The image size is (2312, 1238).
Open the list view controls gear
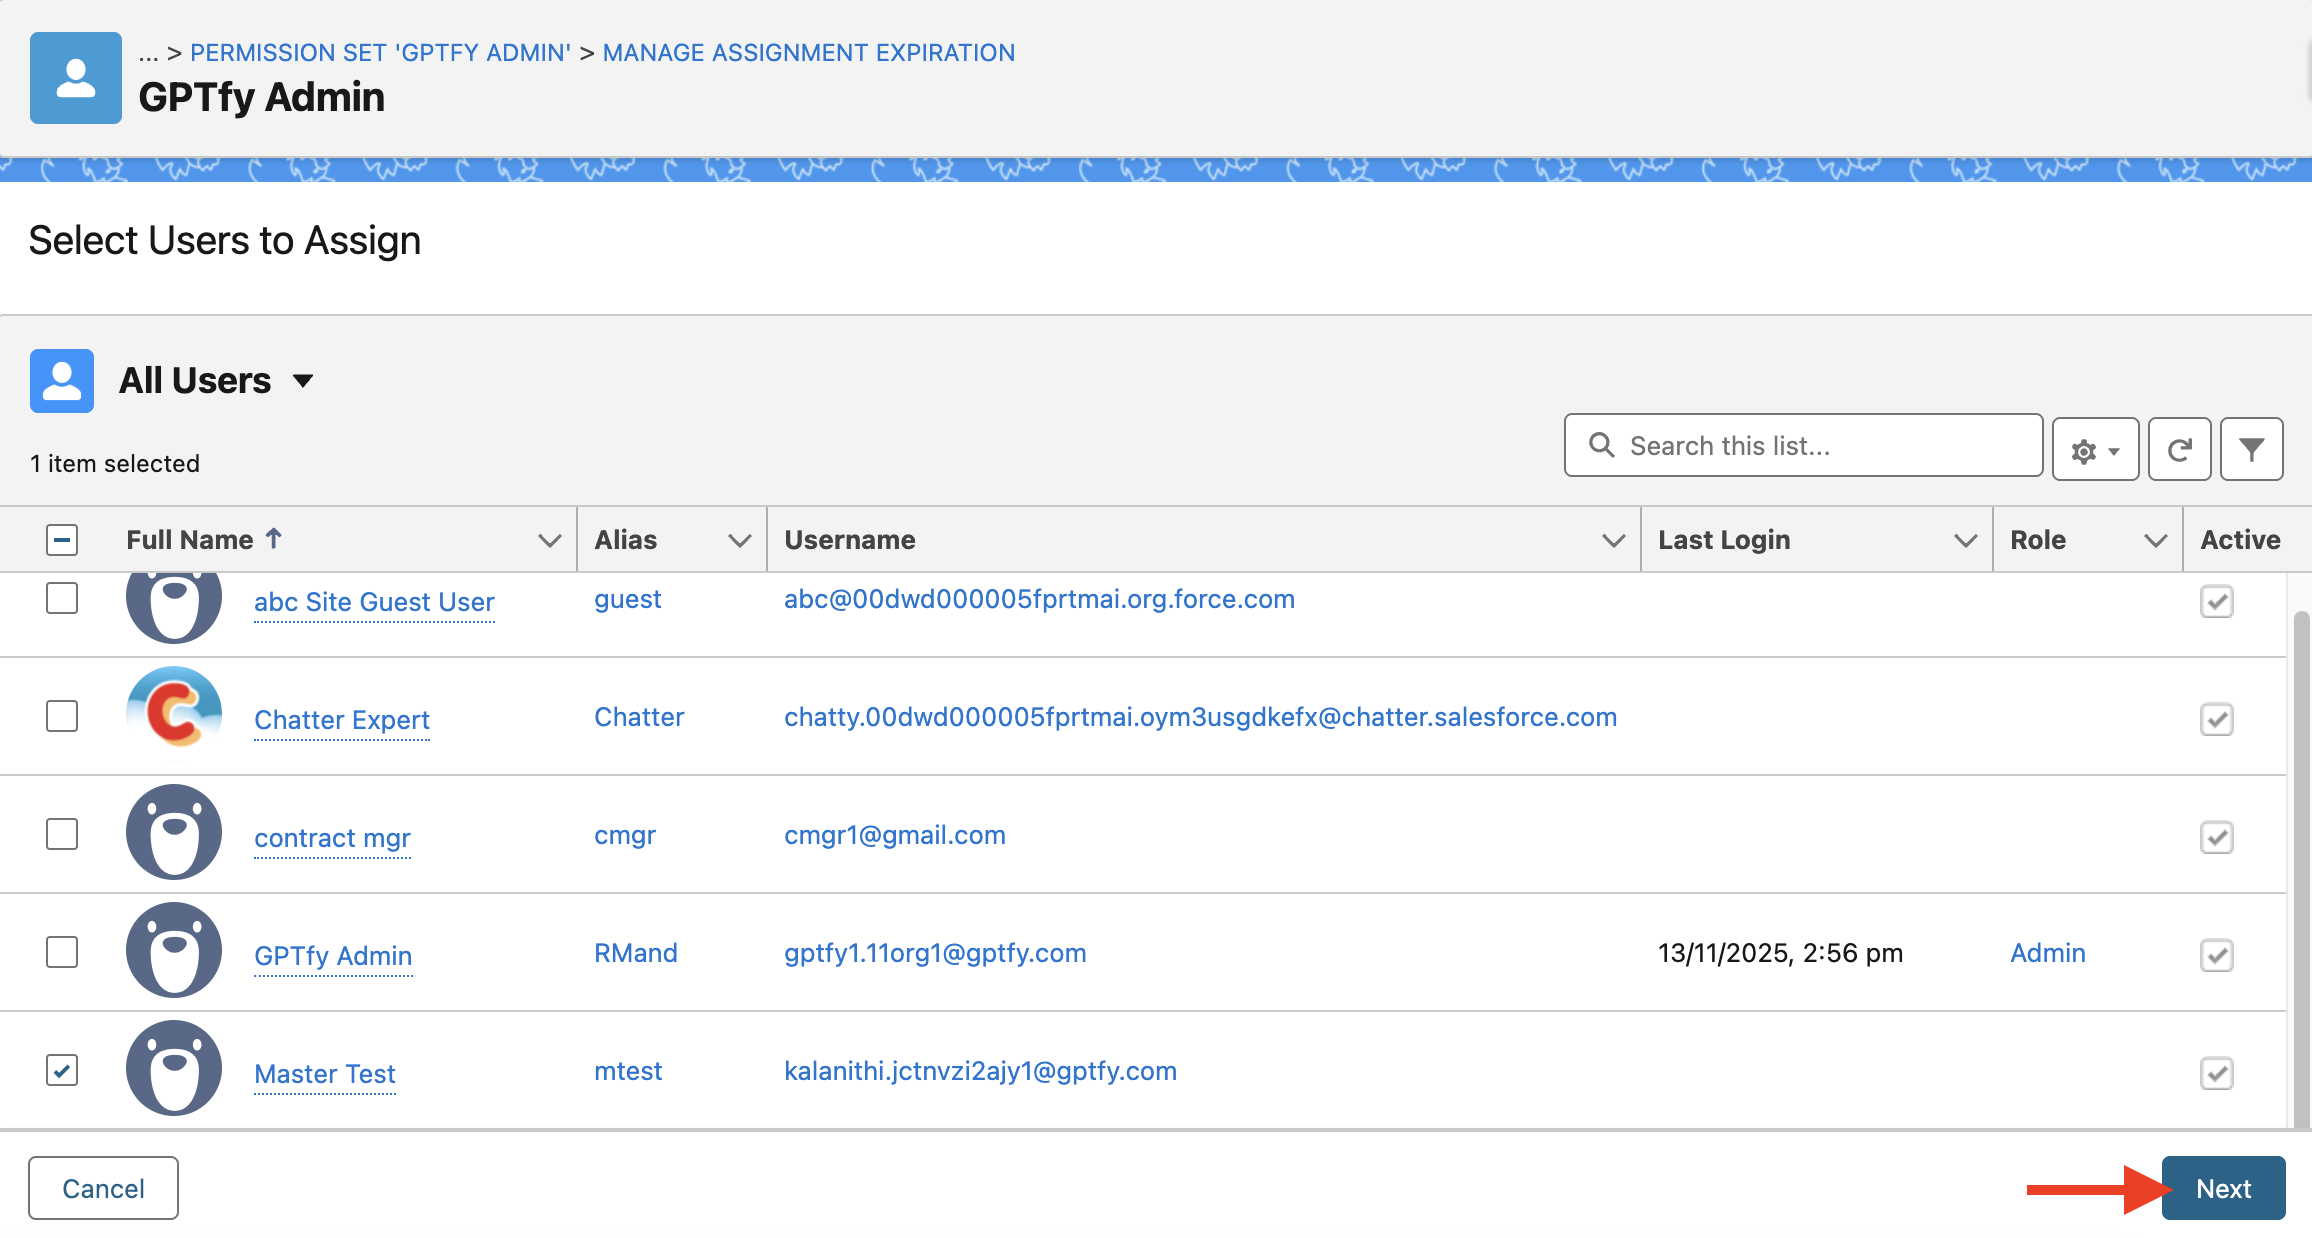[2095, 450]
